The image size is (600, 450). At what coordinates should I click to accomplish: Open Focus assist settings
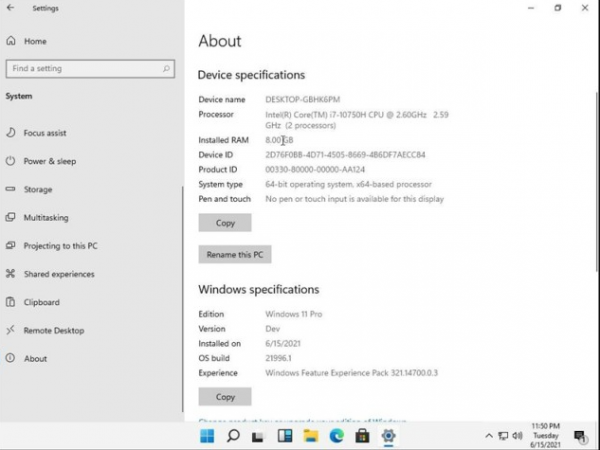click(36, 133)
